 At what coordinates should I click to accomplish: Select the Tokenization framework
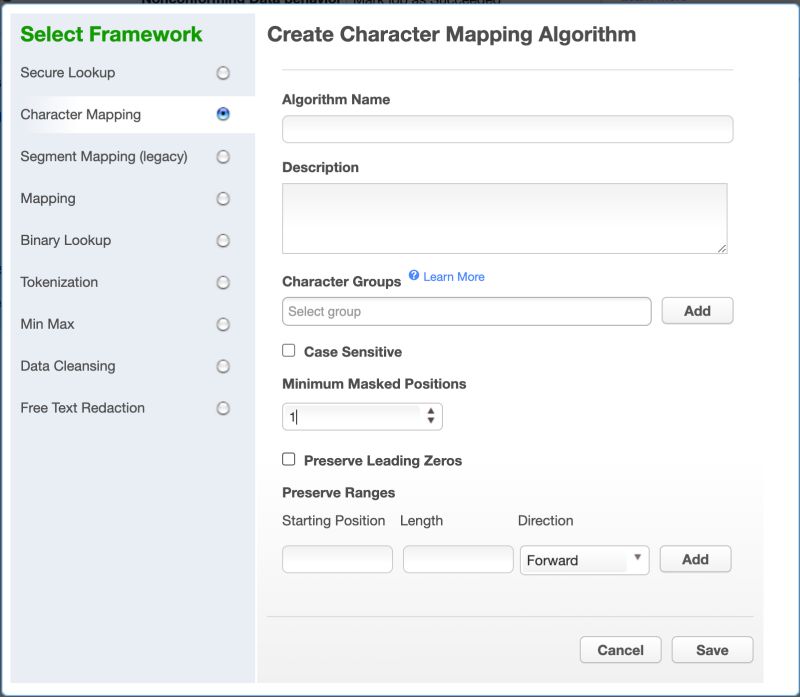224,282
